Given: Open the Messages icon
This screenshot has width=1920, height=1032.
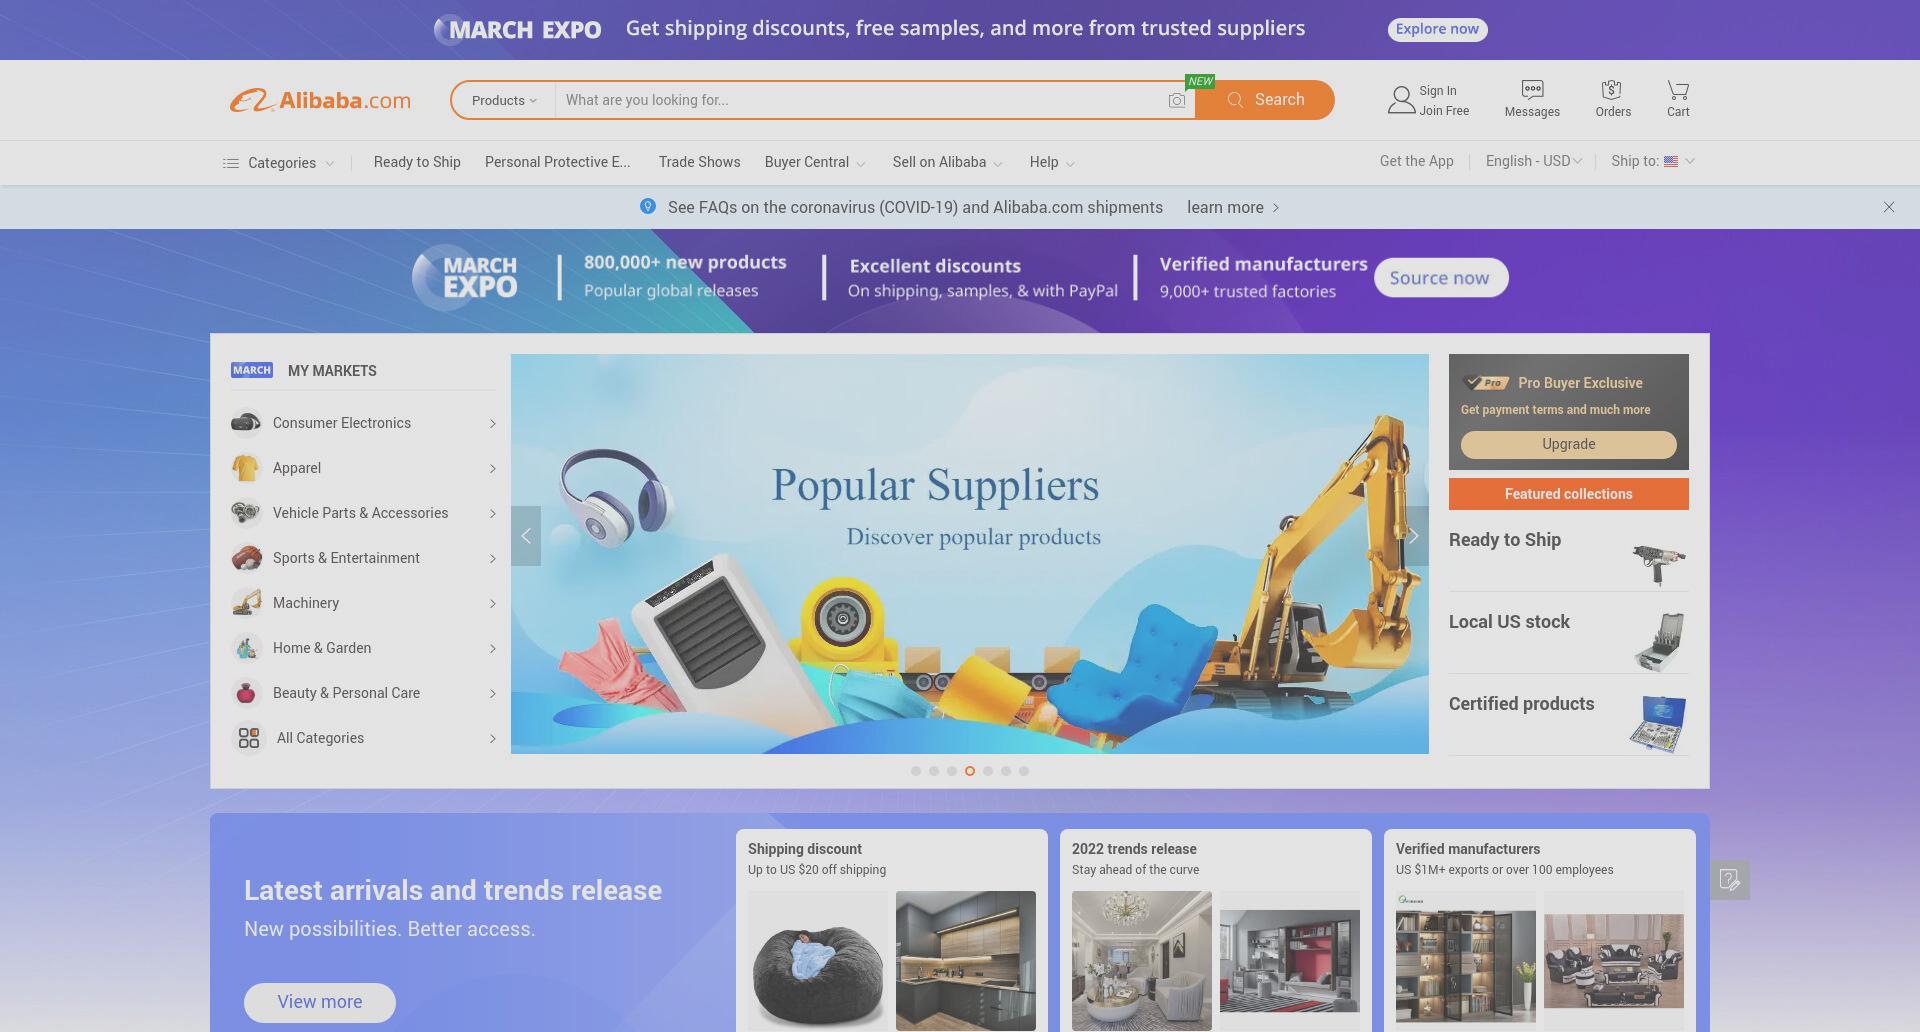Looking at the screenshot, I should pos(1532,90).
